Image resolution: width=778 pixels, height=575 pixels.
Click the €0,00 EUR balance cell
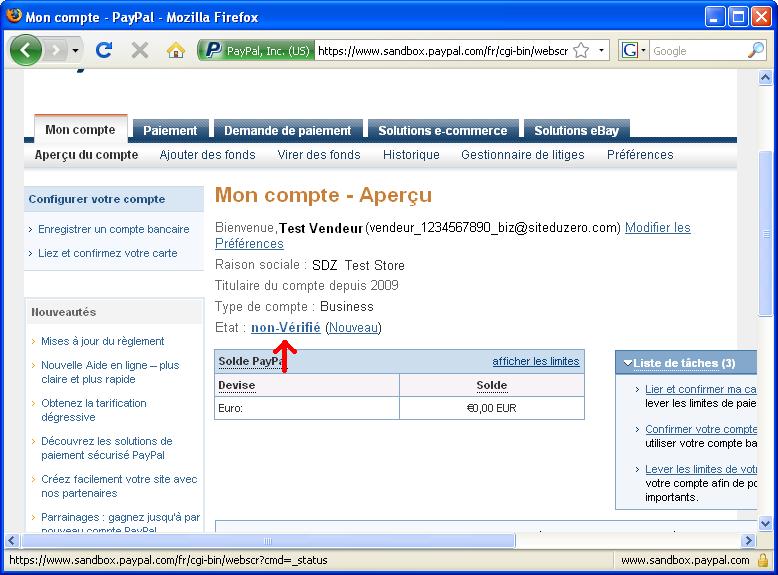pos(492,408)
